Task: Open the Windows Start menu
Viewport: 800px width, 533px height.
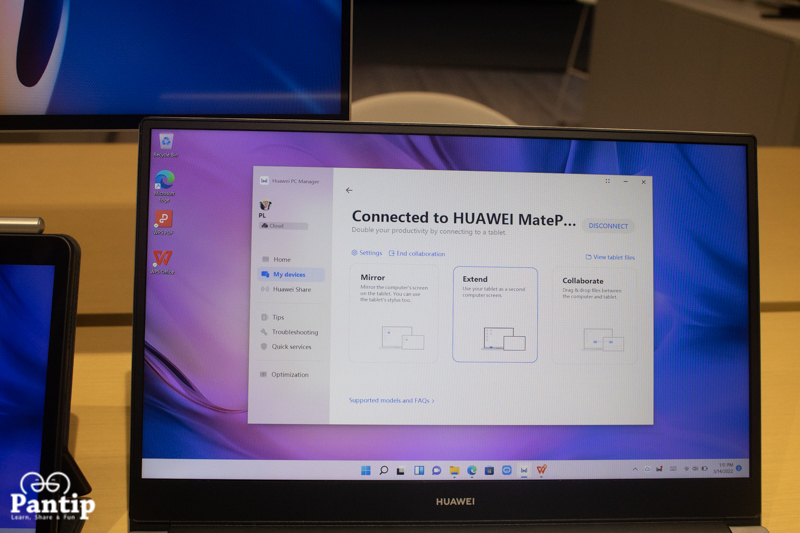Action: click(366, 470)
